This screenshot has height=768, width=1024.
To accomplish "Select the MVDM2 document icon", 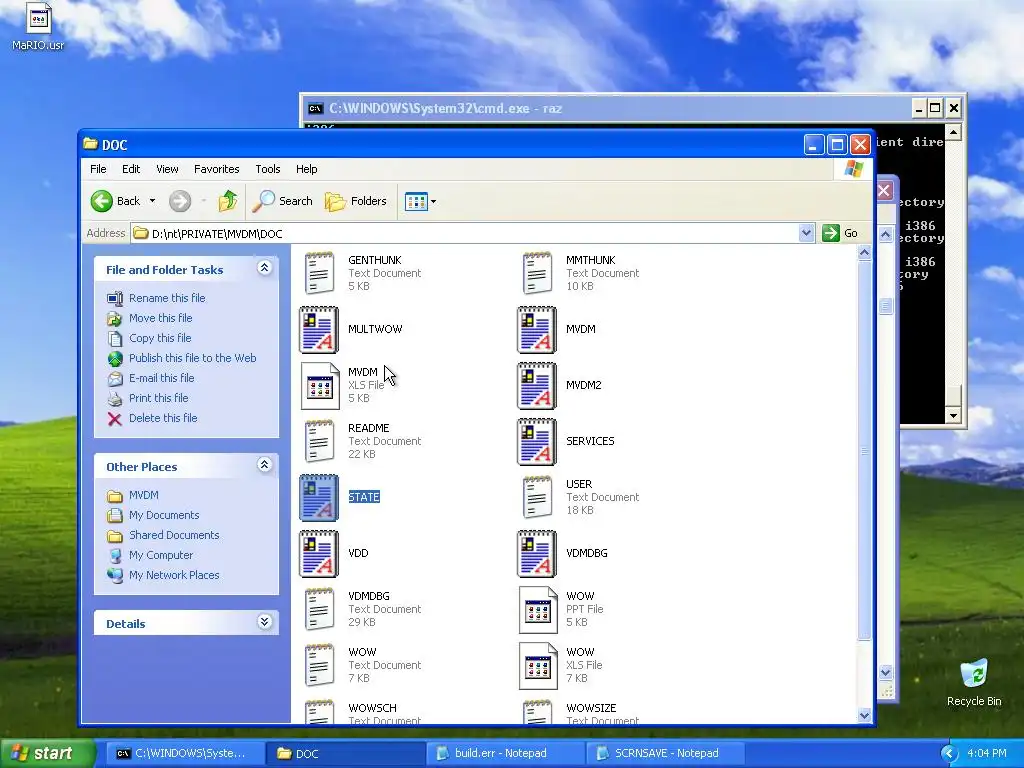I will 537,386.
